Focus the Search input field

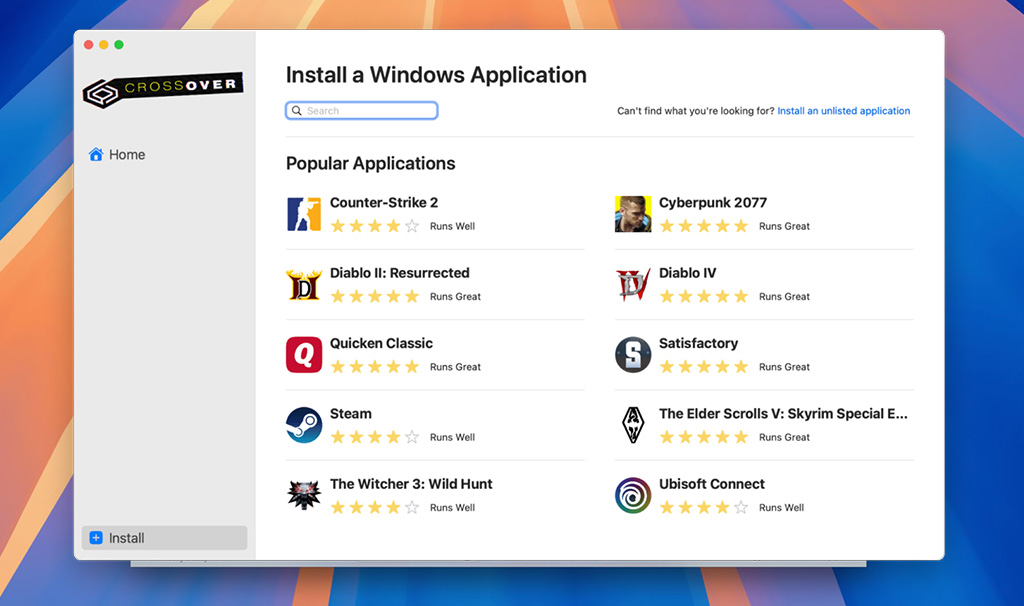click(x=362, y=110)
